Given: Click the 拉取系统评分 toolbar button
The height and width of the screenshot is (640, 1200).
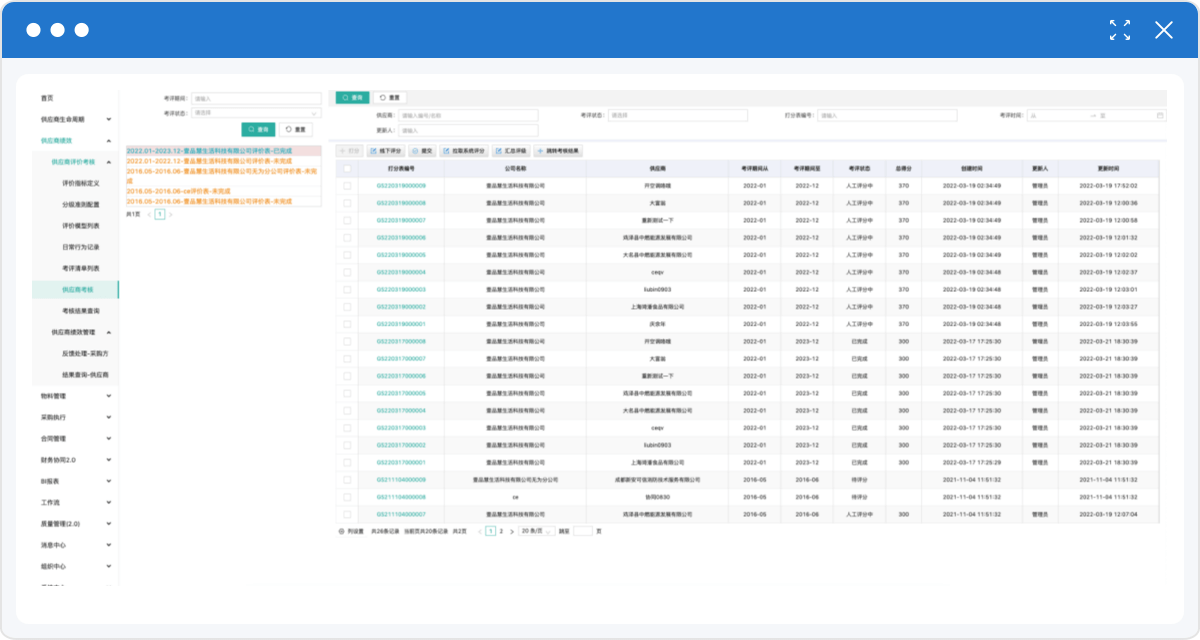Looking at the screenshot, I should (x=463, y=151).
